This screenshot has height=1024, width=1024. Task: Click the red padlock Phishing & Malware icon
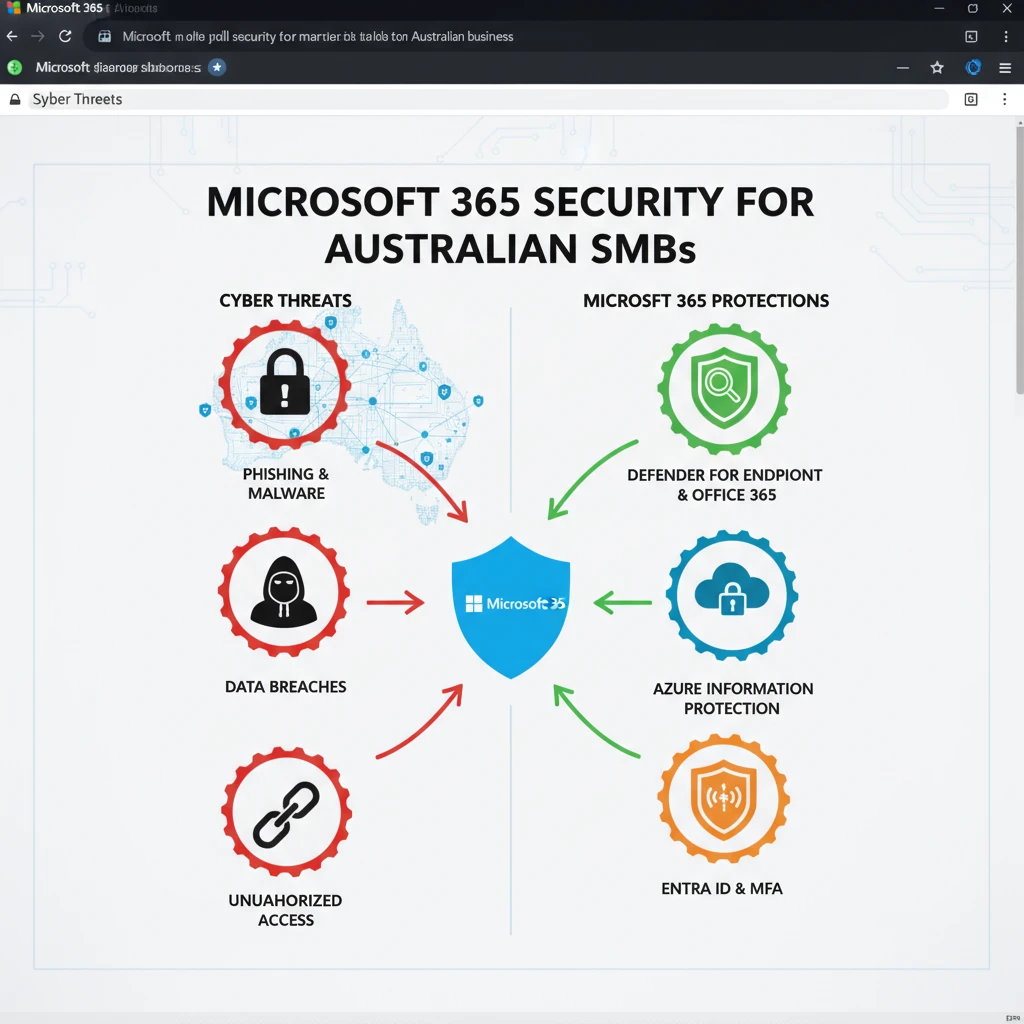tap(284, 385)
